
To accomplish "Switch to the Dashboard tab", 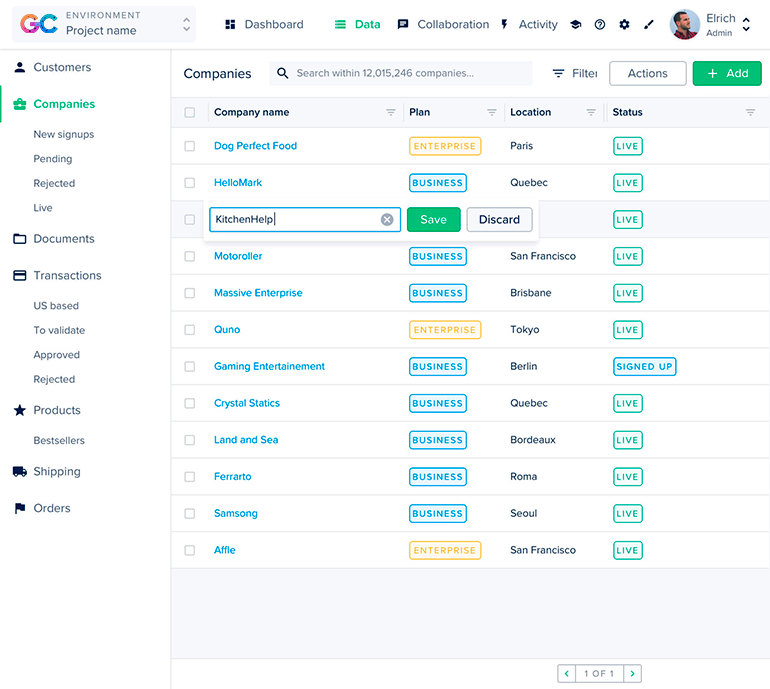I will (264, 25).
